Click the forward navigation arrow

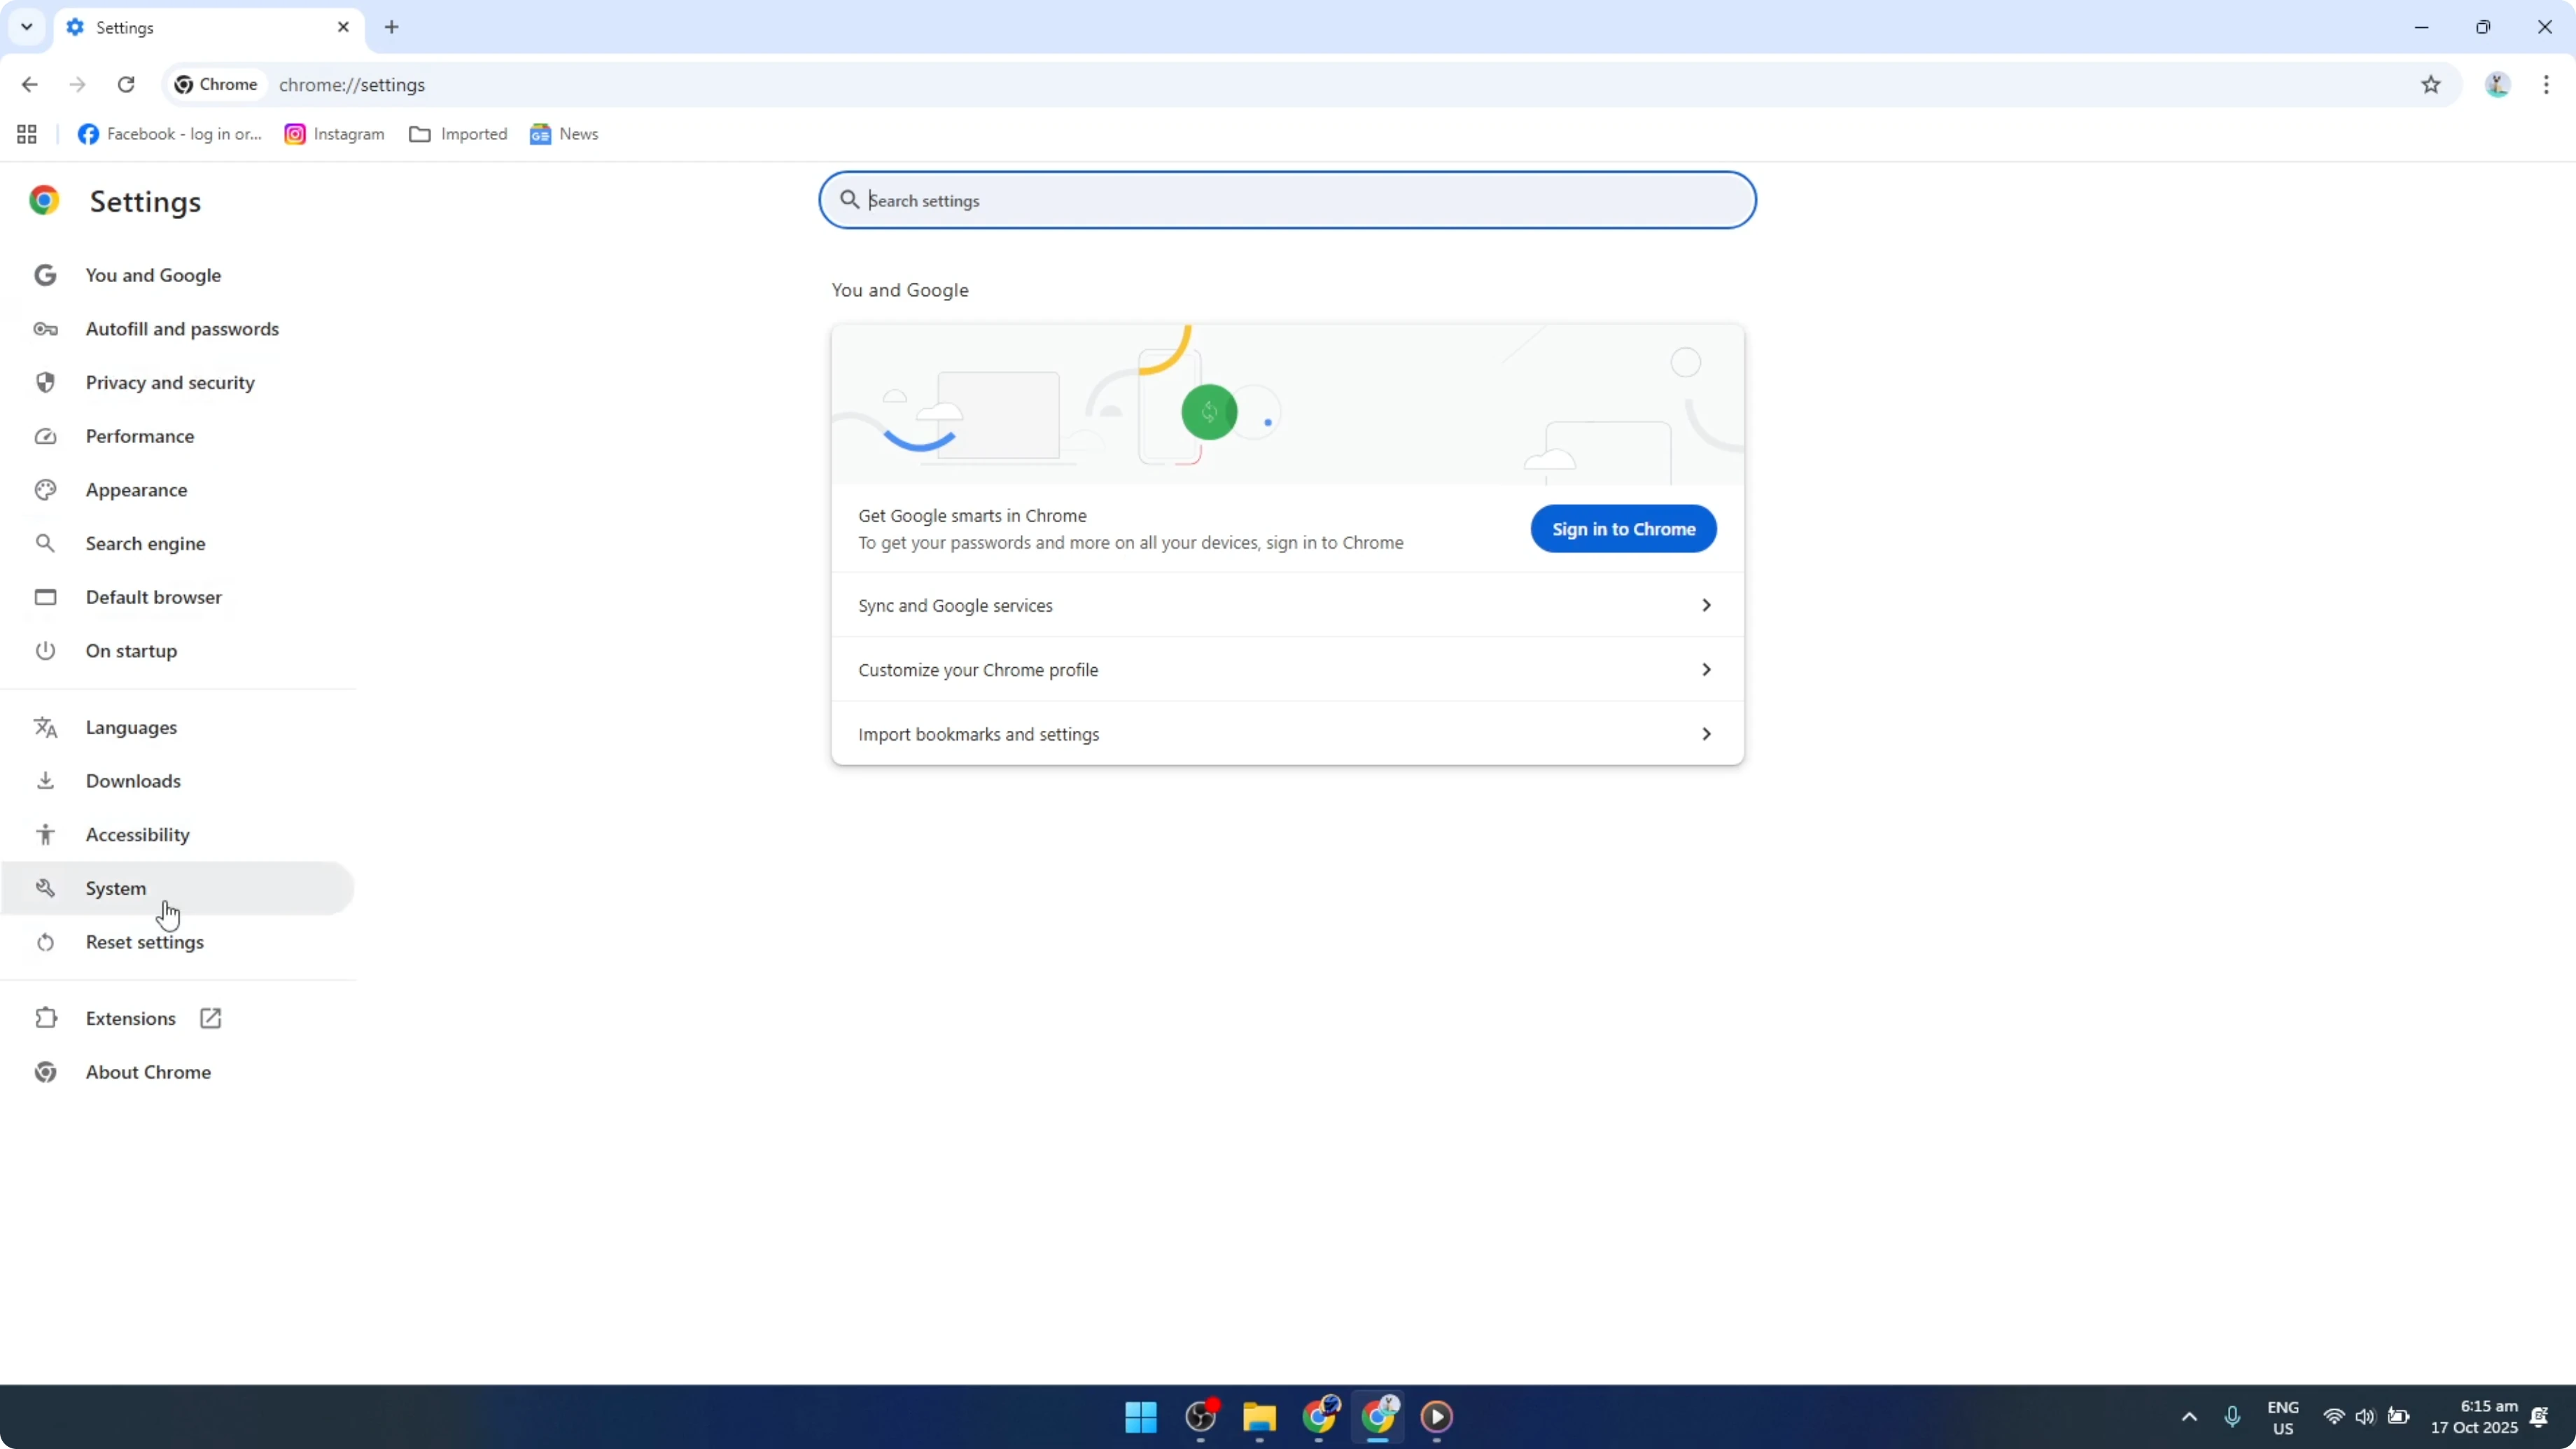(x=77, y=85)
